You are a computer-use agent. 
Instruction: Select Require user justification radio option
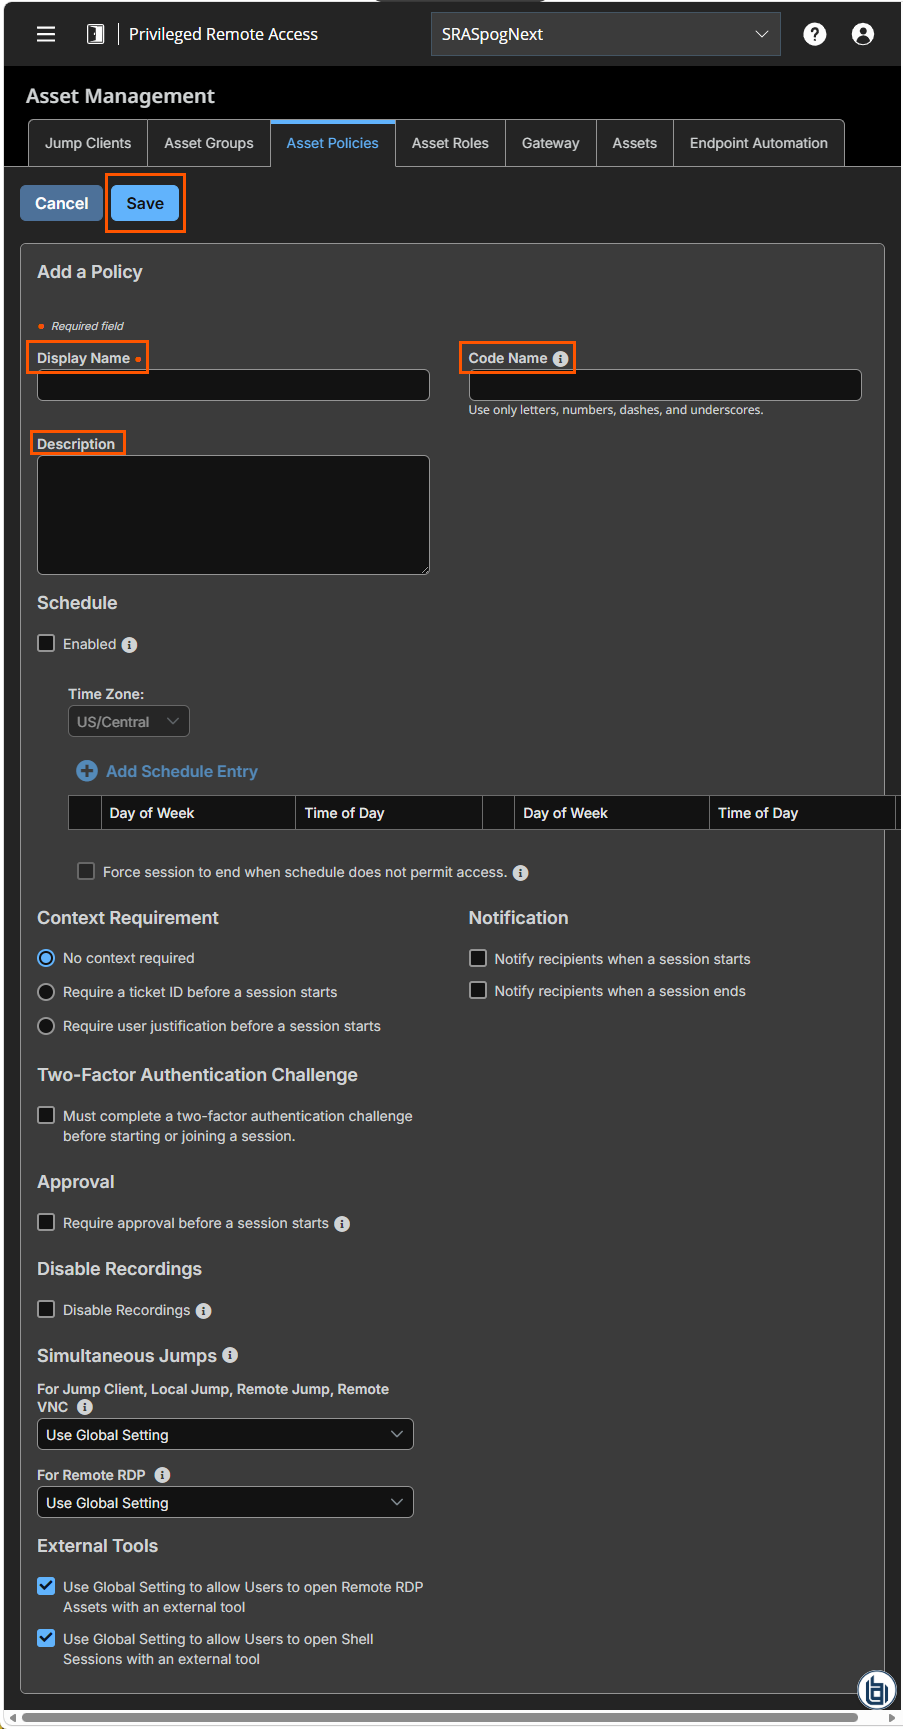(46, 1026)
